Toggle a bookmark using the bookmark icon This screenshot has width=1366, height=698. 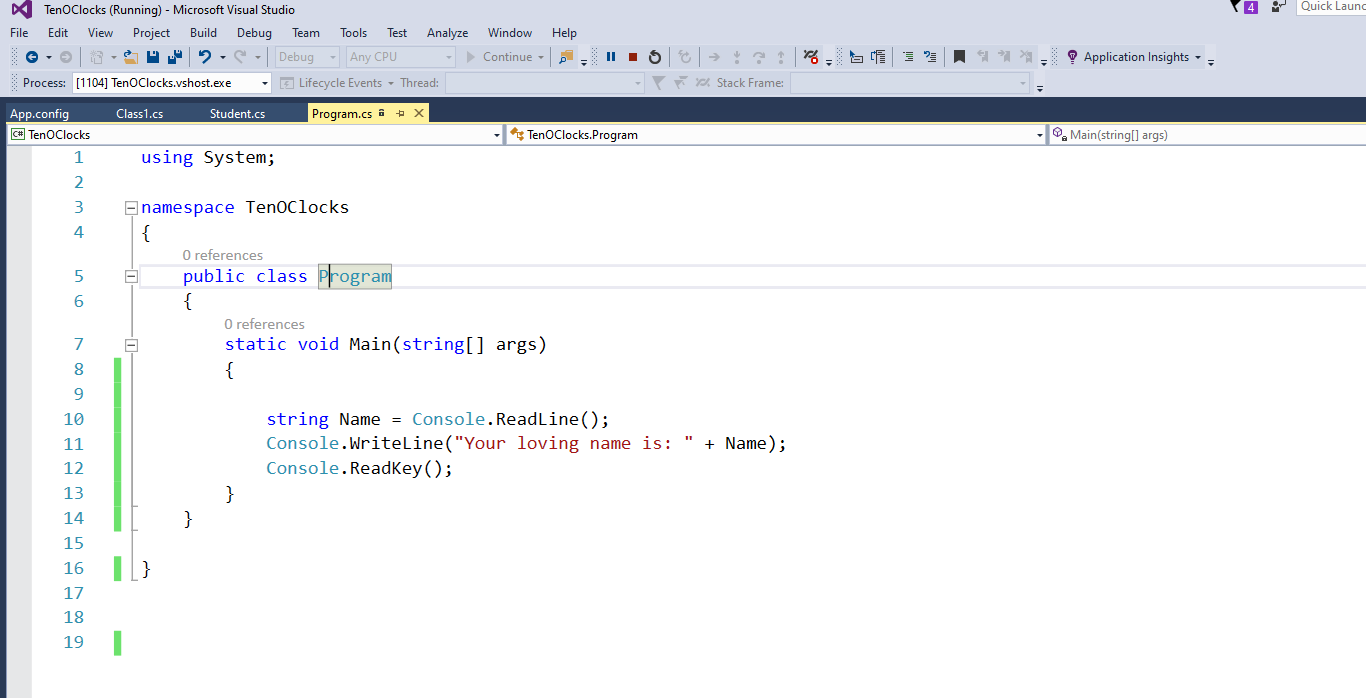pyautogui.click(x=959, y=57)
